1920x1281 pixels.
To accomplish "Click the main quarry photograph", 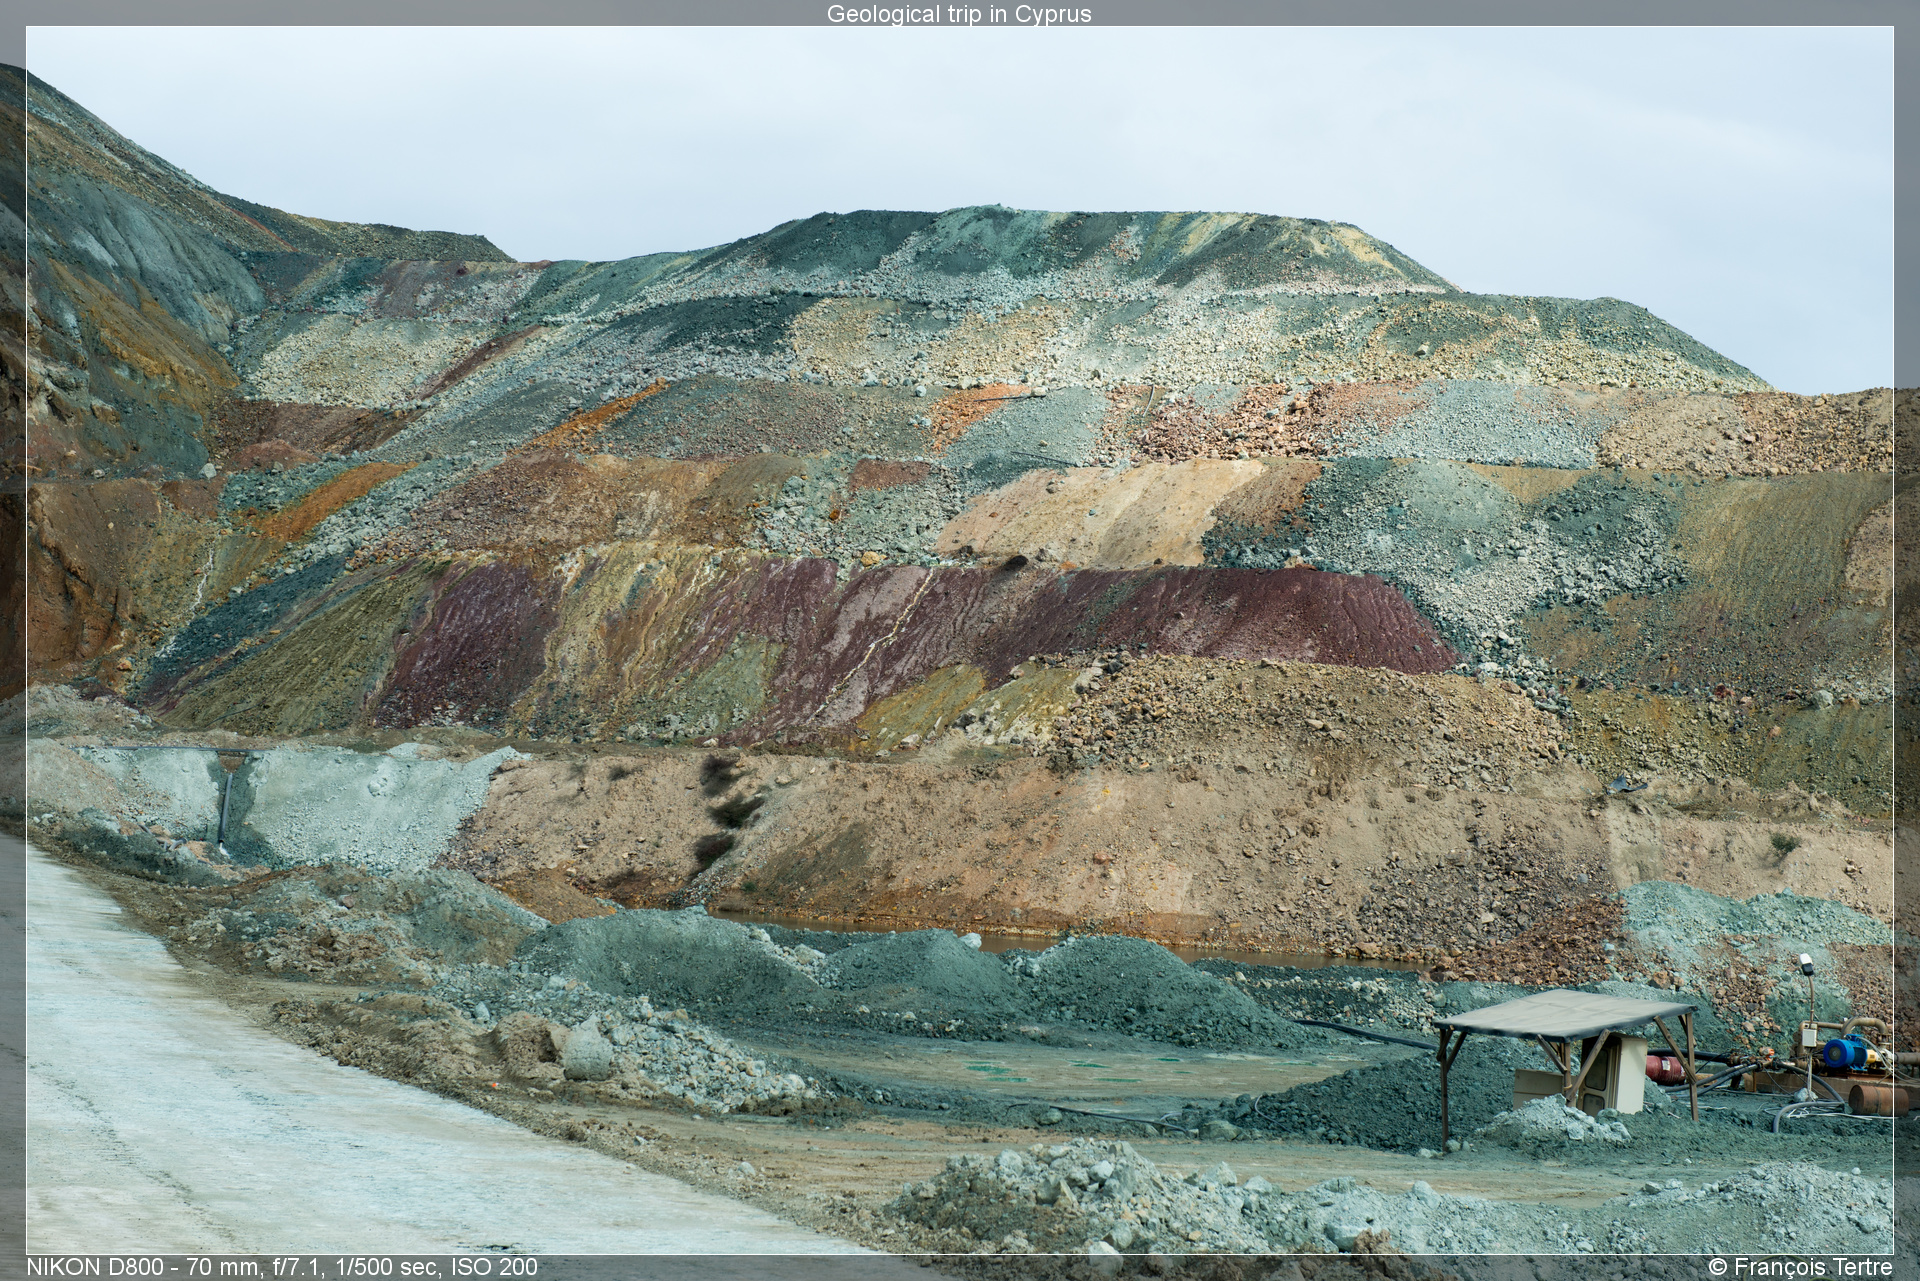I will 960,640.
